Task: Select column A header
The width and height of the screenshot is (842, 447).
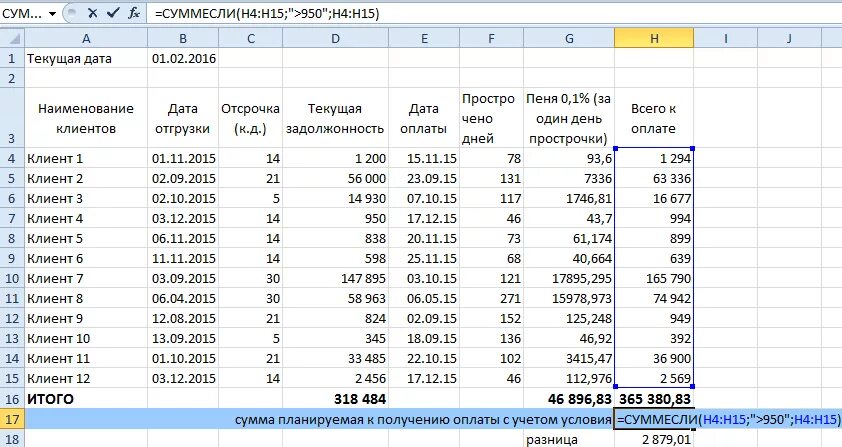Action: pyautogui.click(x=86, y=39)
